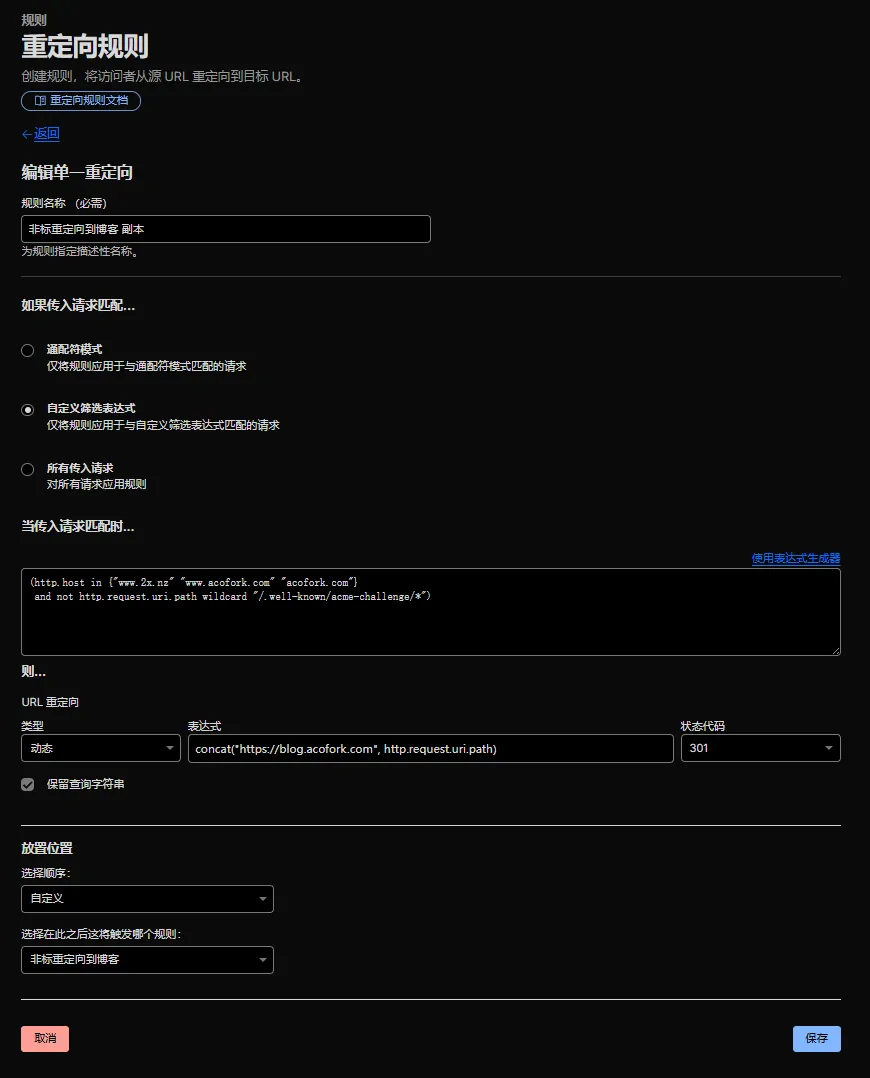Choose the 所有传入请求 radio option
870x1078 pixels.
[28, 469]
